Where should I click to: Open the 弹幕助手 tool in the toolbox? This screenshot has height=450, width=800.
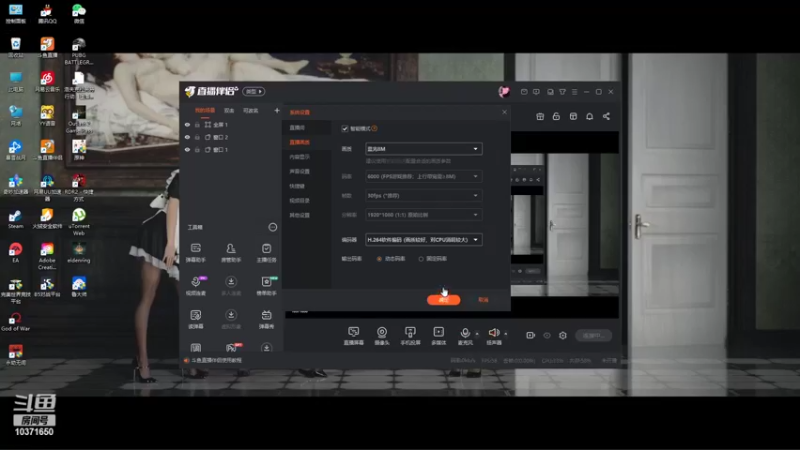click(x=195, y=252)
